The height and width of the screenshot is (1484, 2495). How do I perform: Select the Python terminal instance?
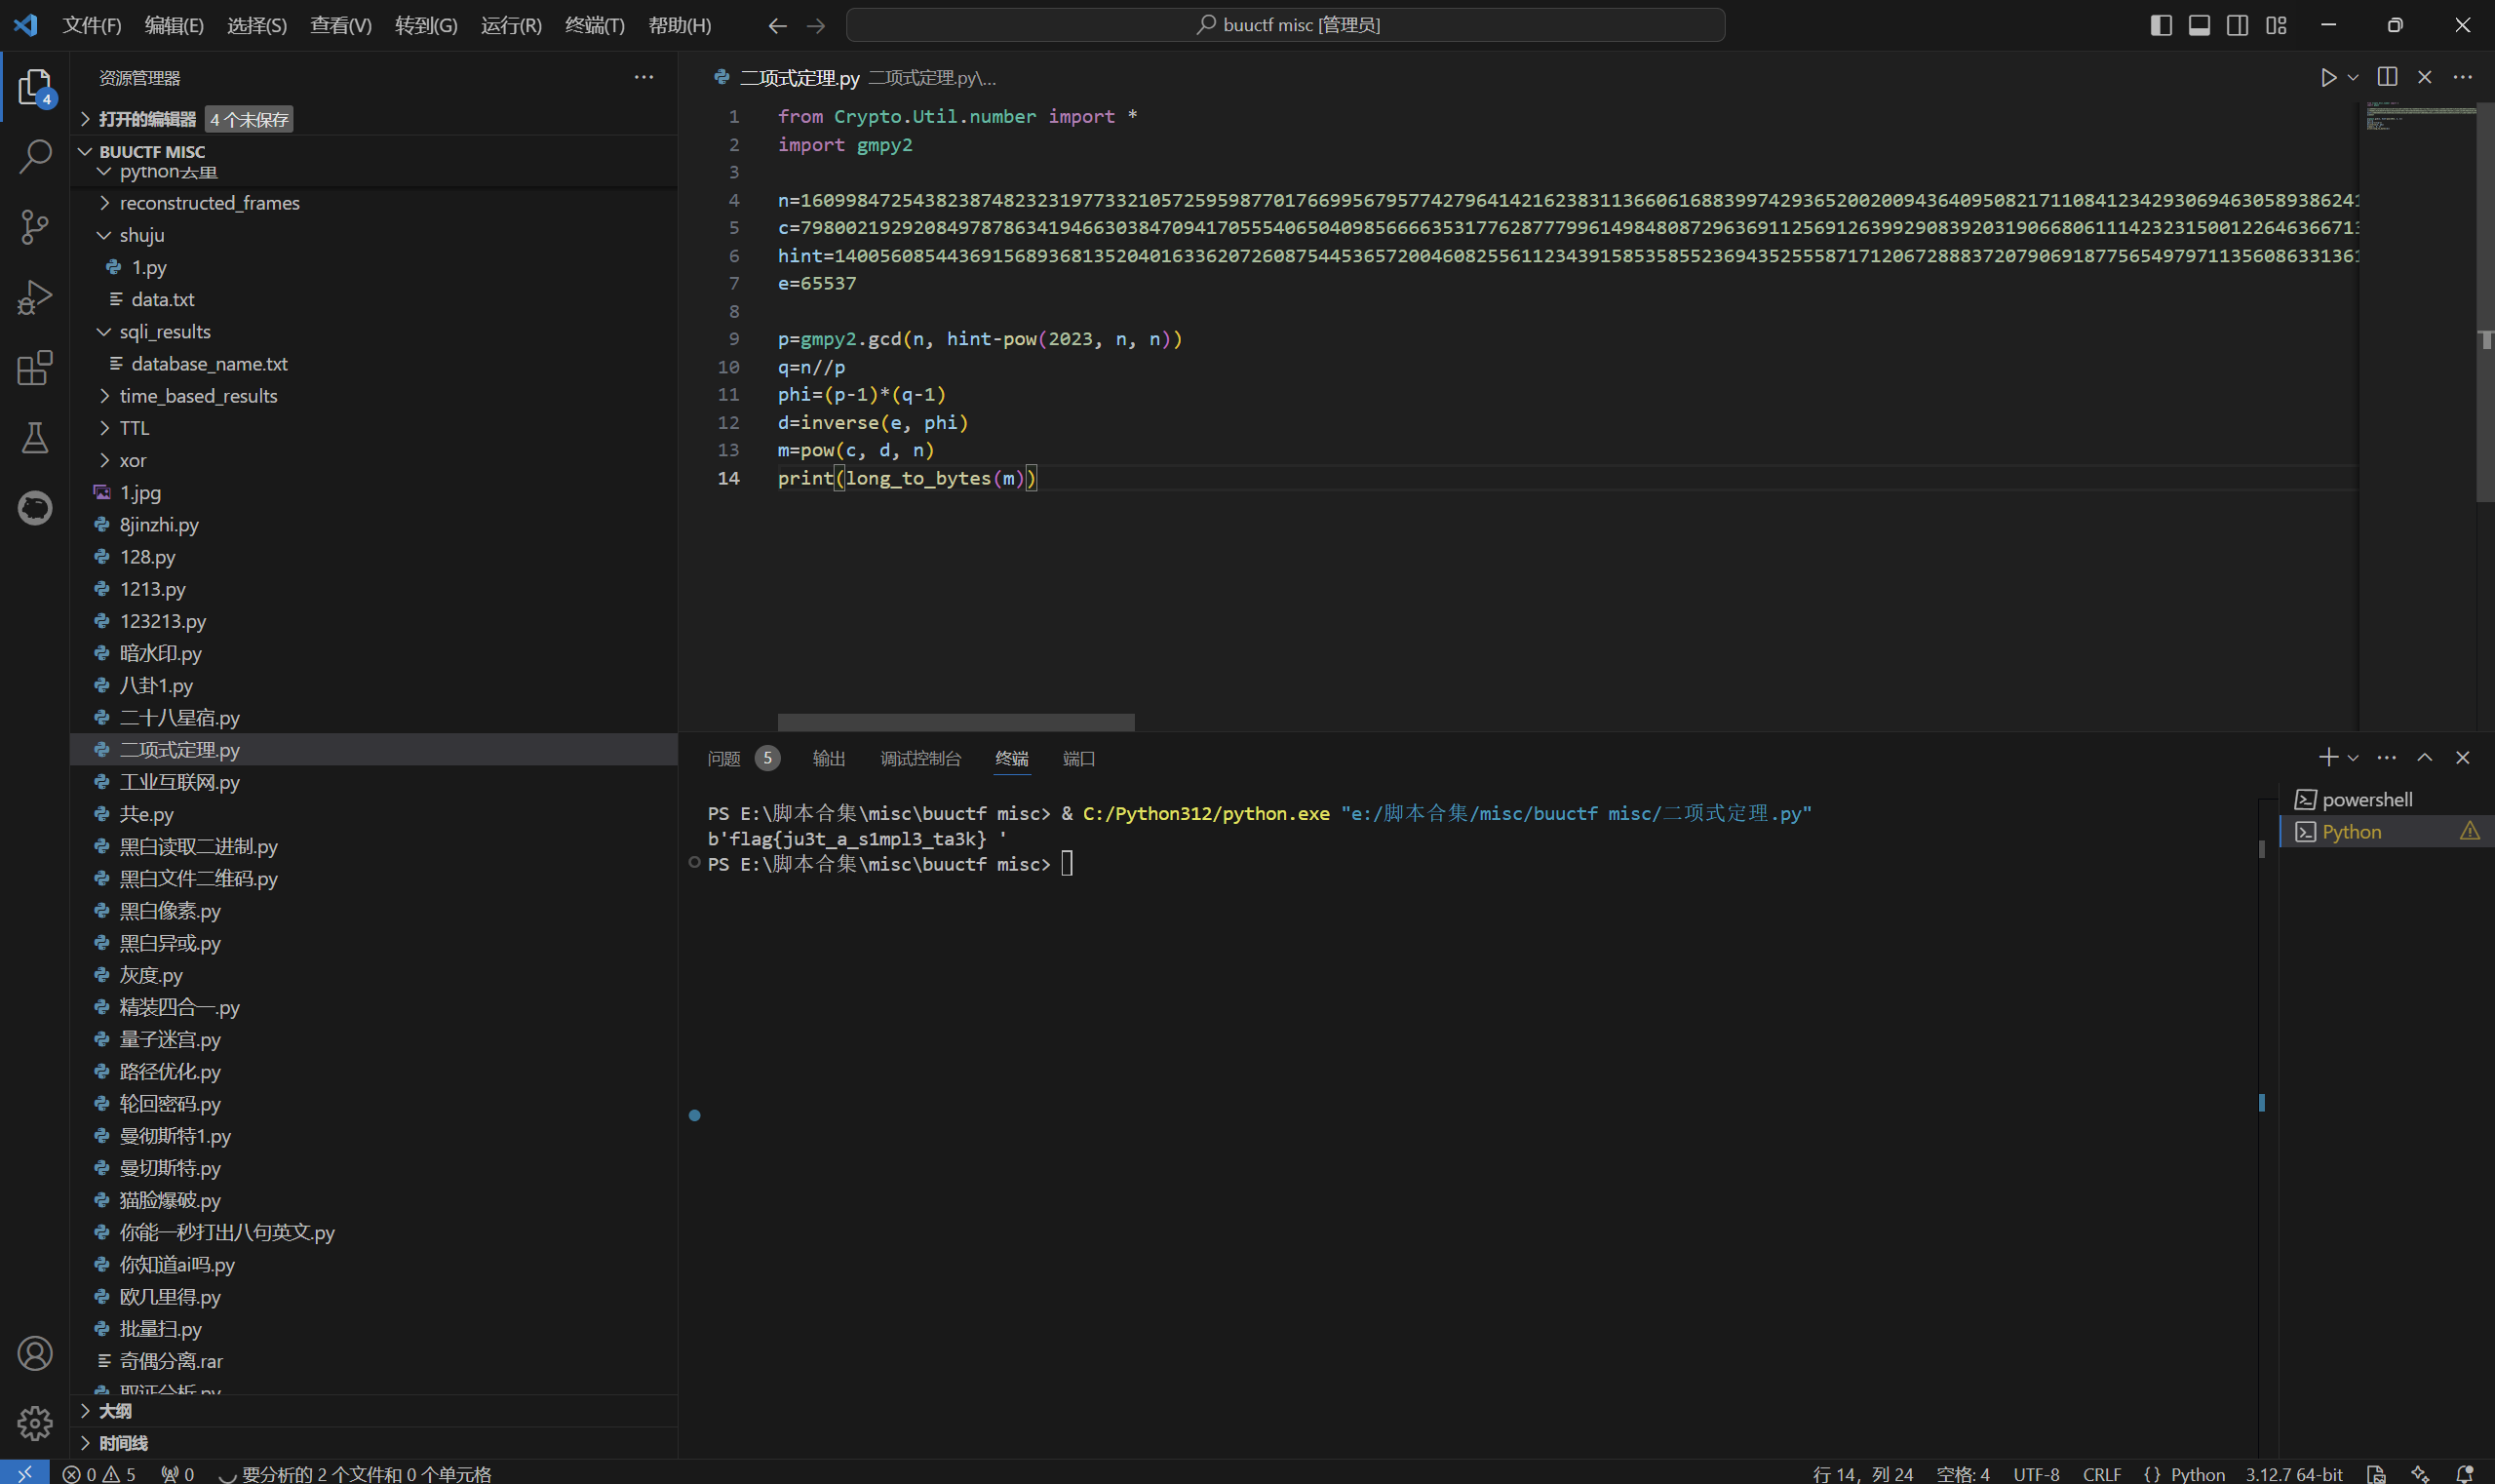(2386, 831)
